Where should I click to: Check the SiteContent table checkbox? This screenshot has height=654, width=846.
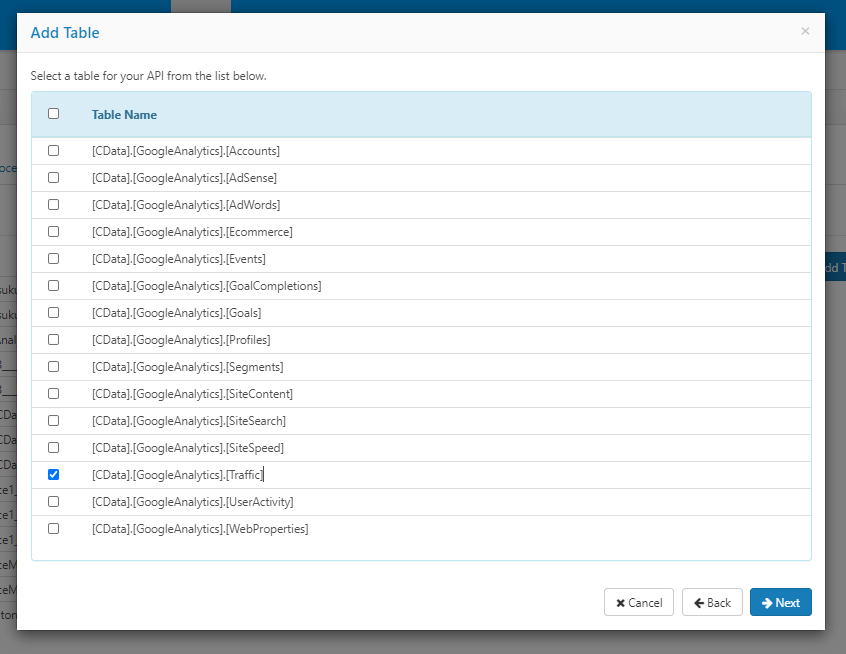(53, 393)
